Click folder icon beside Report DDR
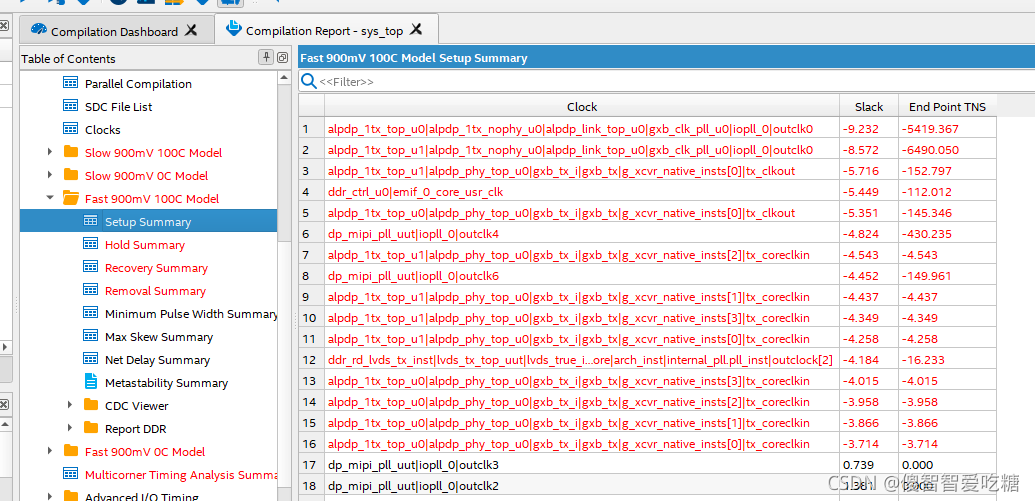 point(91,428)
